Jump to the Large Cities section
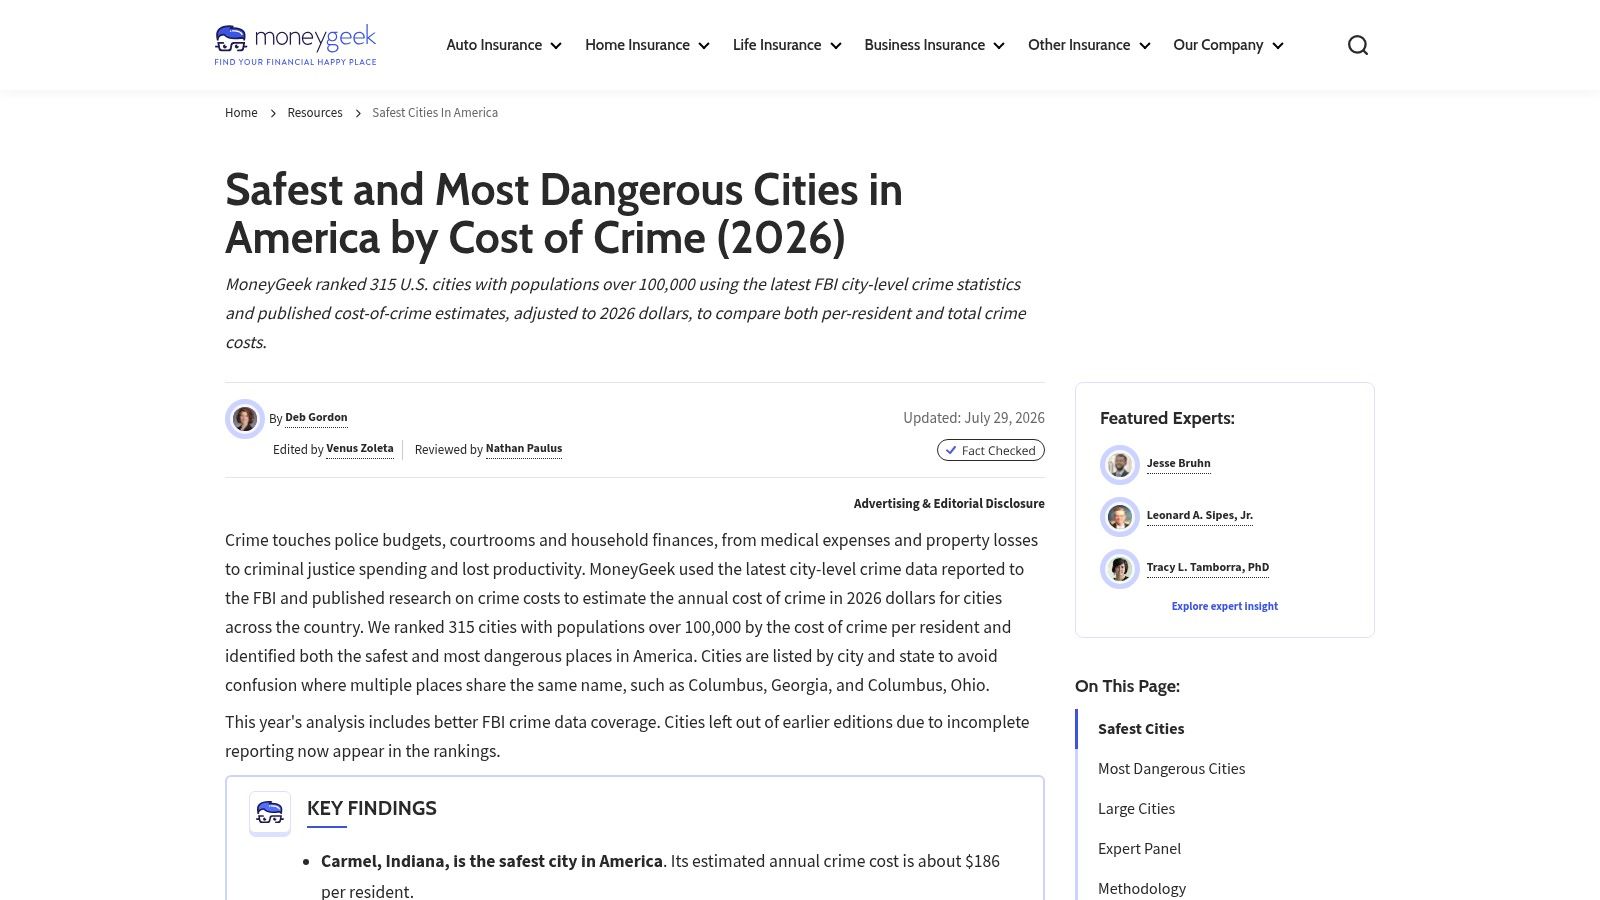 pyautogui.click(x=1136, y=809)
